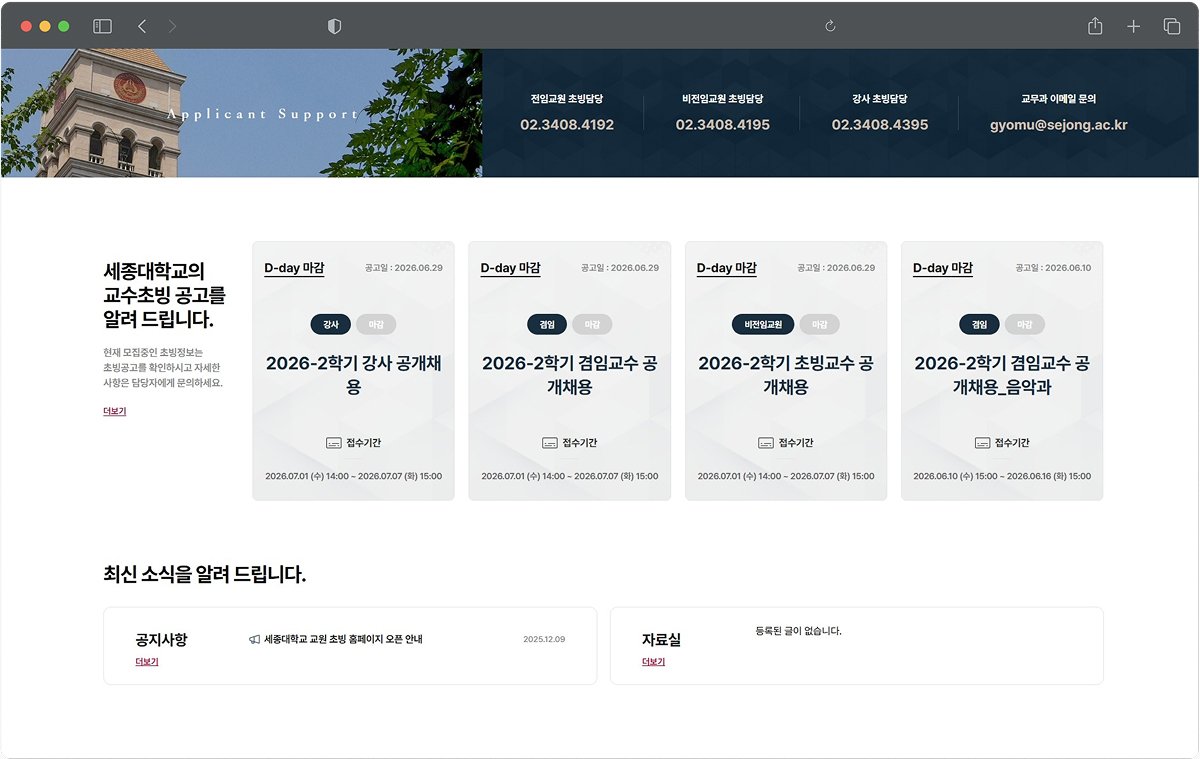Click notice date 2025.12.09

click(544, 639)
